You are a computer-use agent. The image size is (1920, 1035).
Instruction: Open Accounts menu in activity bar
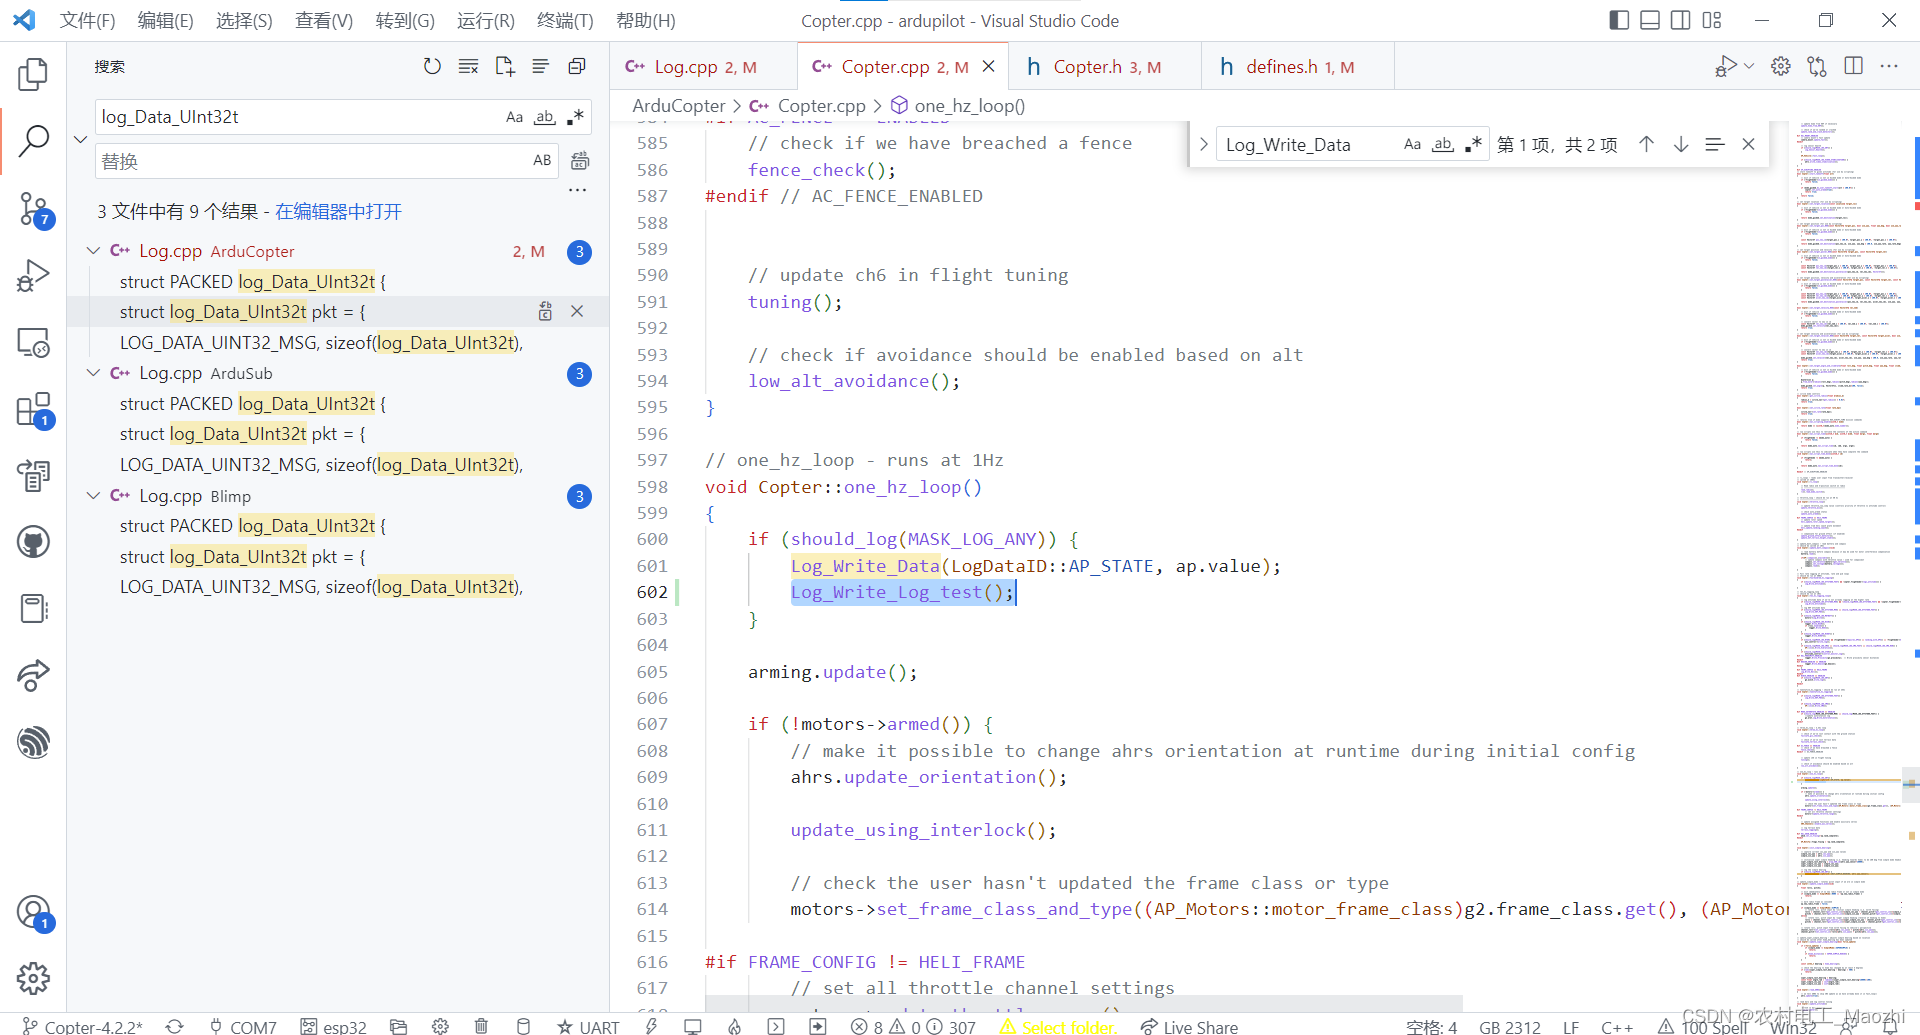pyautogui.click(x=33, y=912)
